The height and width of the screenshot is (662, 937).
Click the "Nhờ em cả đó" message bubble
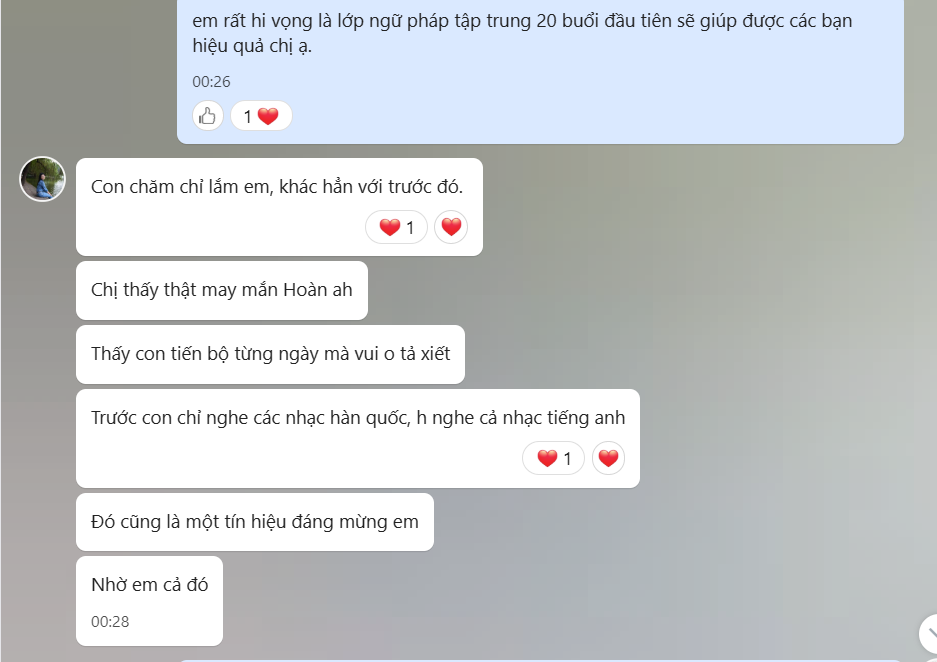[149, 601]
